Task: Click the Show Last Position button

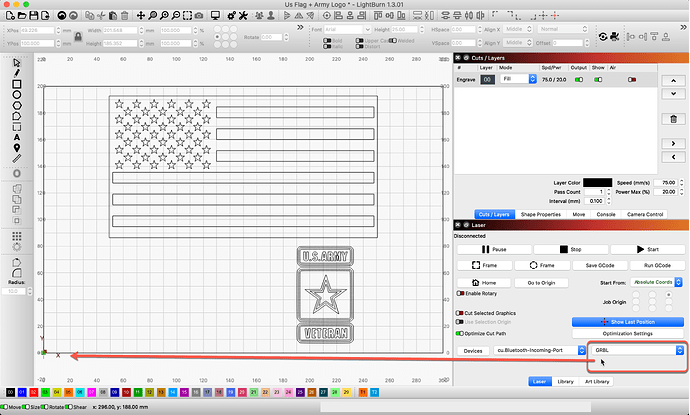Action: point(628,322)
